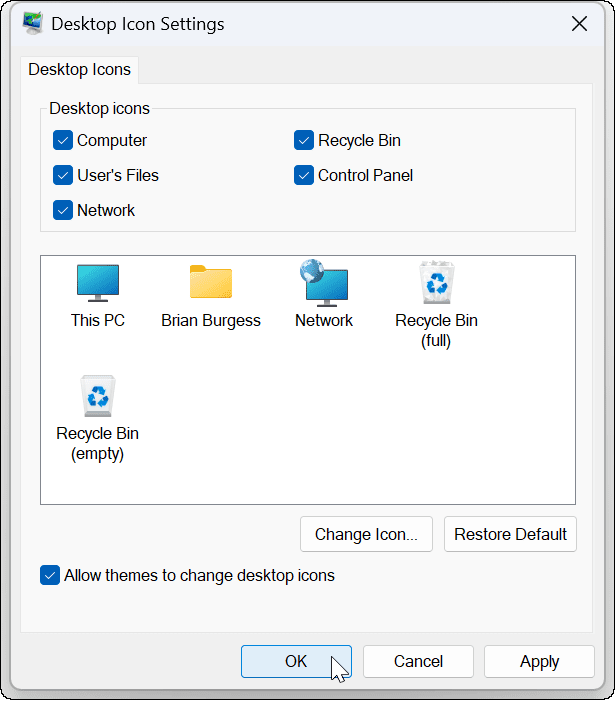This screenshot has width=615, height=704.
Task: Toggle the User's Files checkbox
Action: click(63, 176)
